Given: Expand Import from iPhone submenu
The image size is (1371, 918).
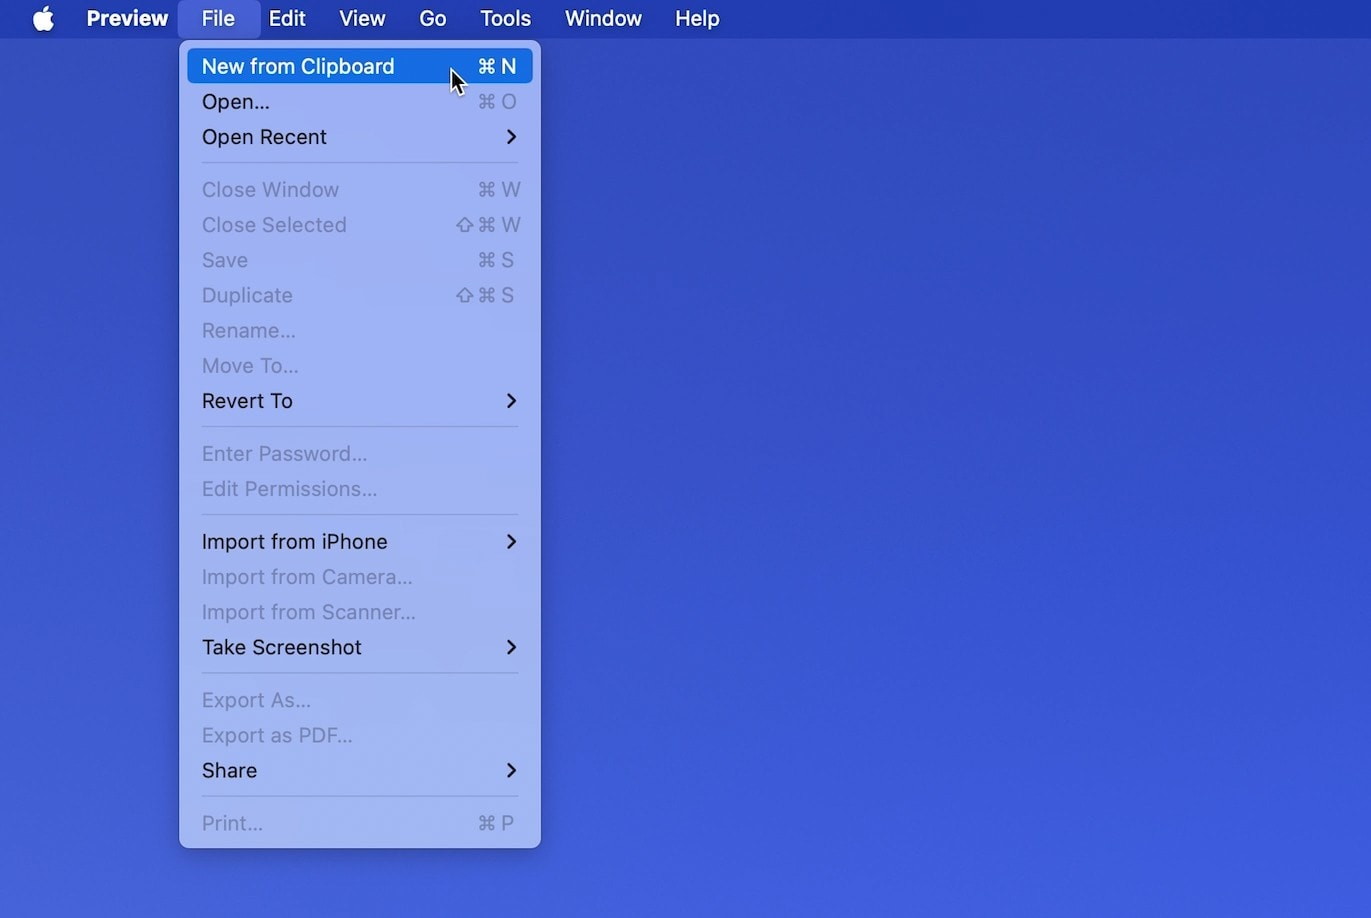Looking at the screenshot, I should tap(360, 542).
